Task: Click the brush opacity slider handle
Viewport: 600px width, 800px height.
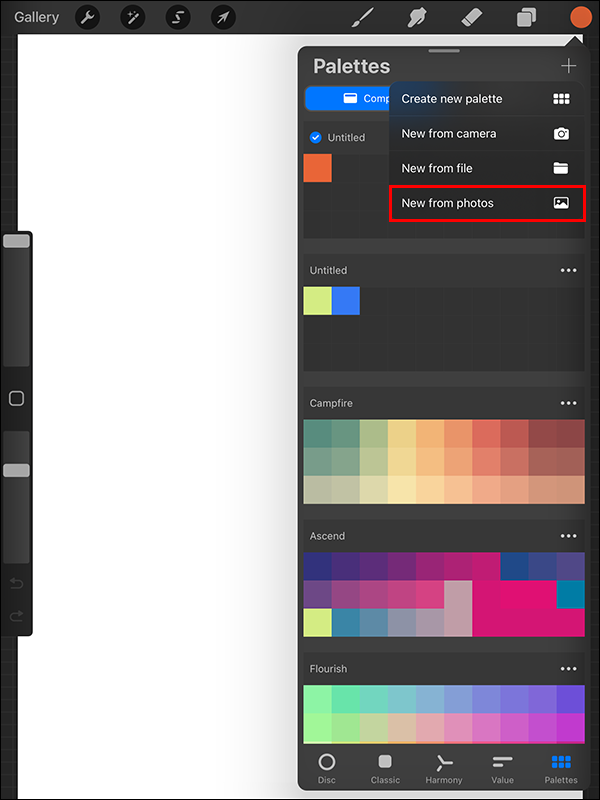Action: pos(16,470)
